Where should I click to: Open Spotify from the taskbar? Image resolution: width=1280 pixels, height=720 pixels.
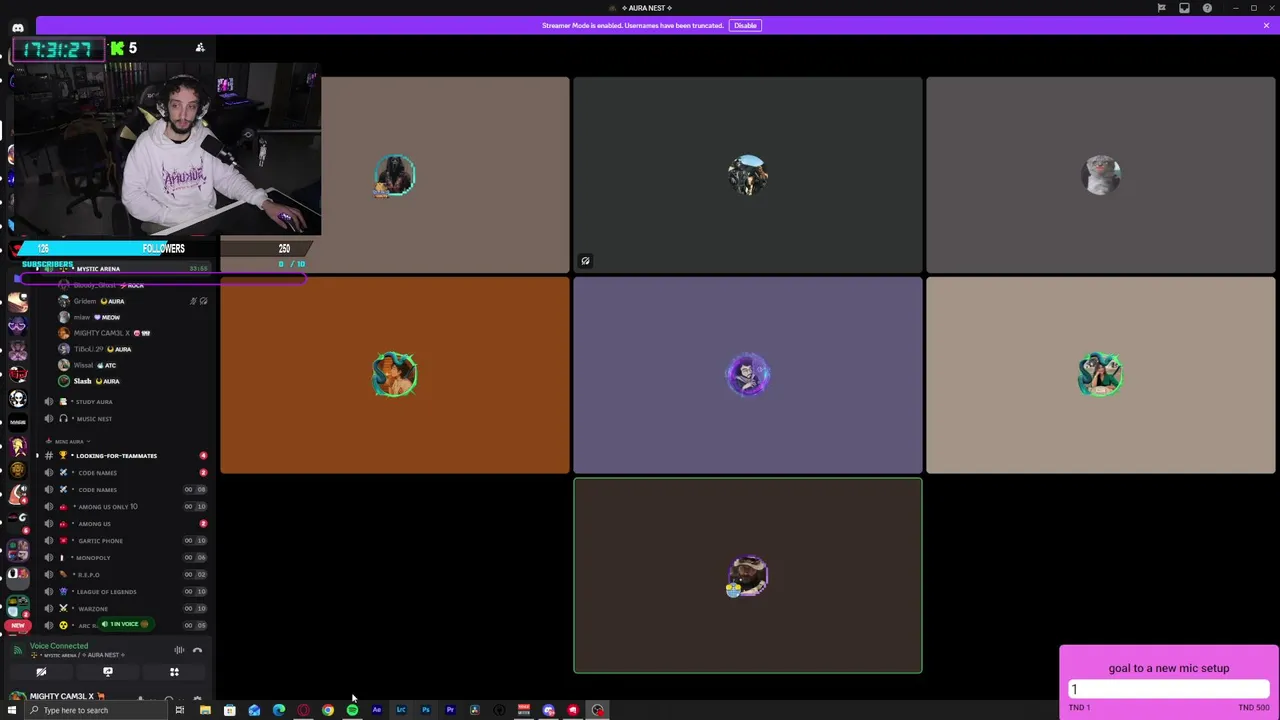(352, 710)
